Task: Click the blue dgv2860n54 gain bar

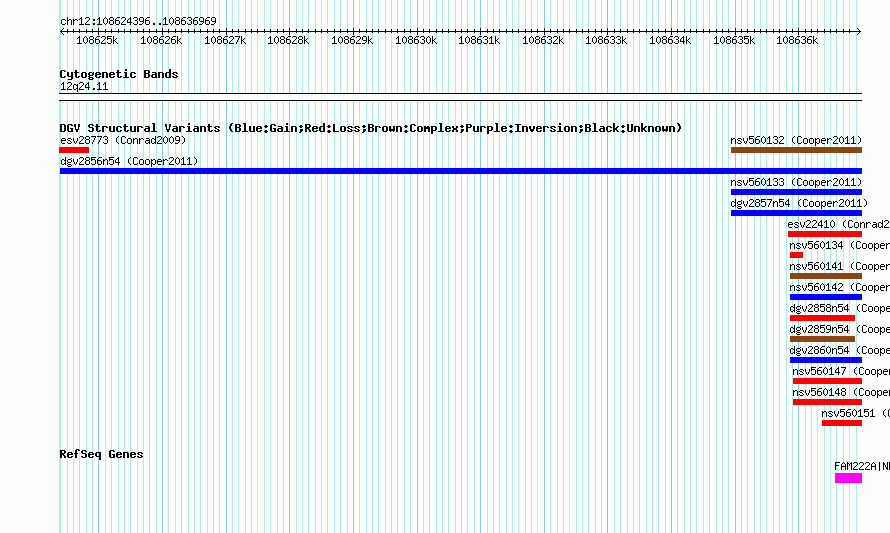Action: (x=826, y=360)
